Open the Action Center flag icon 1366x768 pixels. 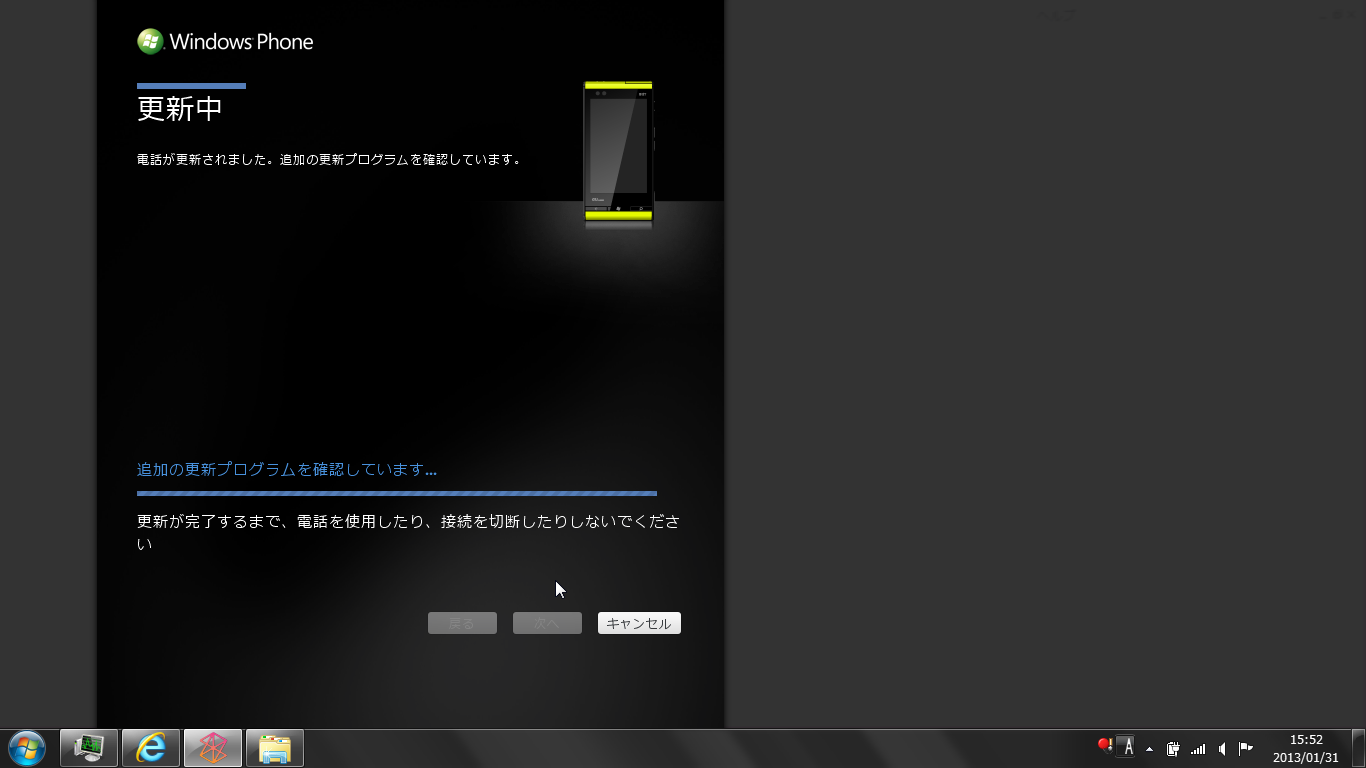[1246, 748]
